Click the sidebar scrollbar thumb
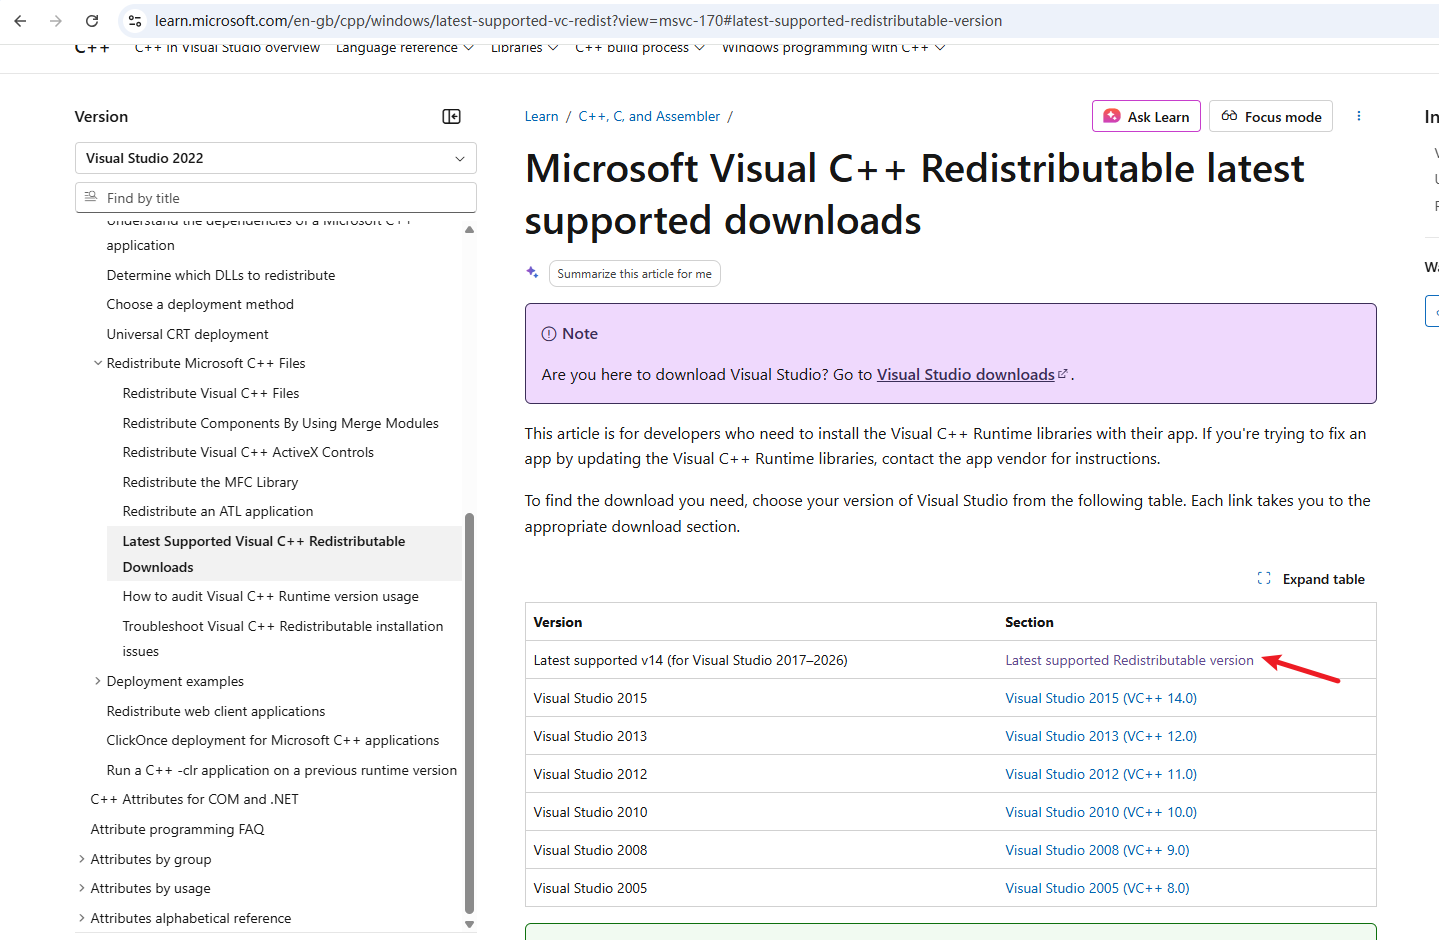 click(x=469, y=713)
